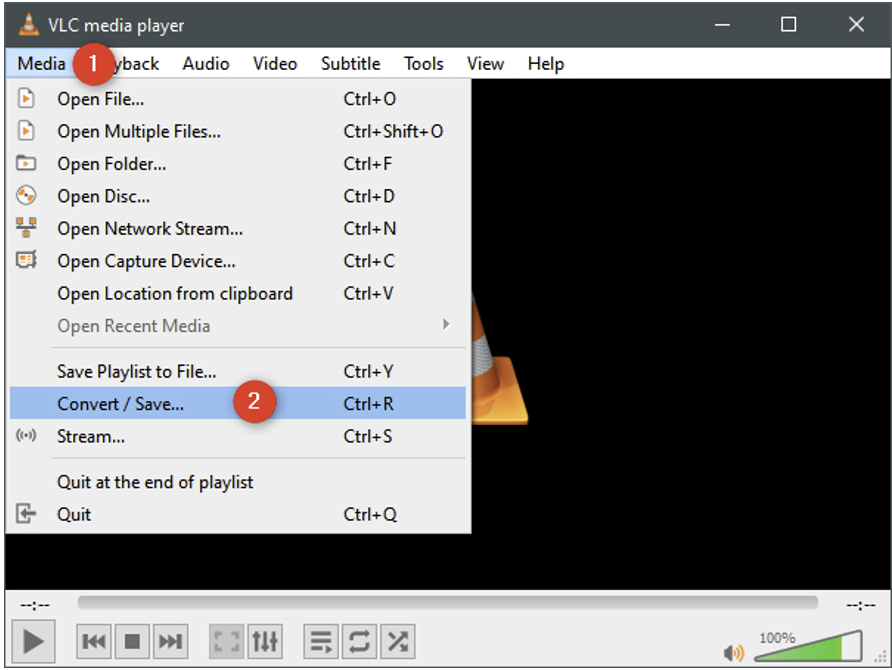Click the Ctrl+Q shortcut text
This screenshot has height=670, width=892.
point(370,514)
